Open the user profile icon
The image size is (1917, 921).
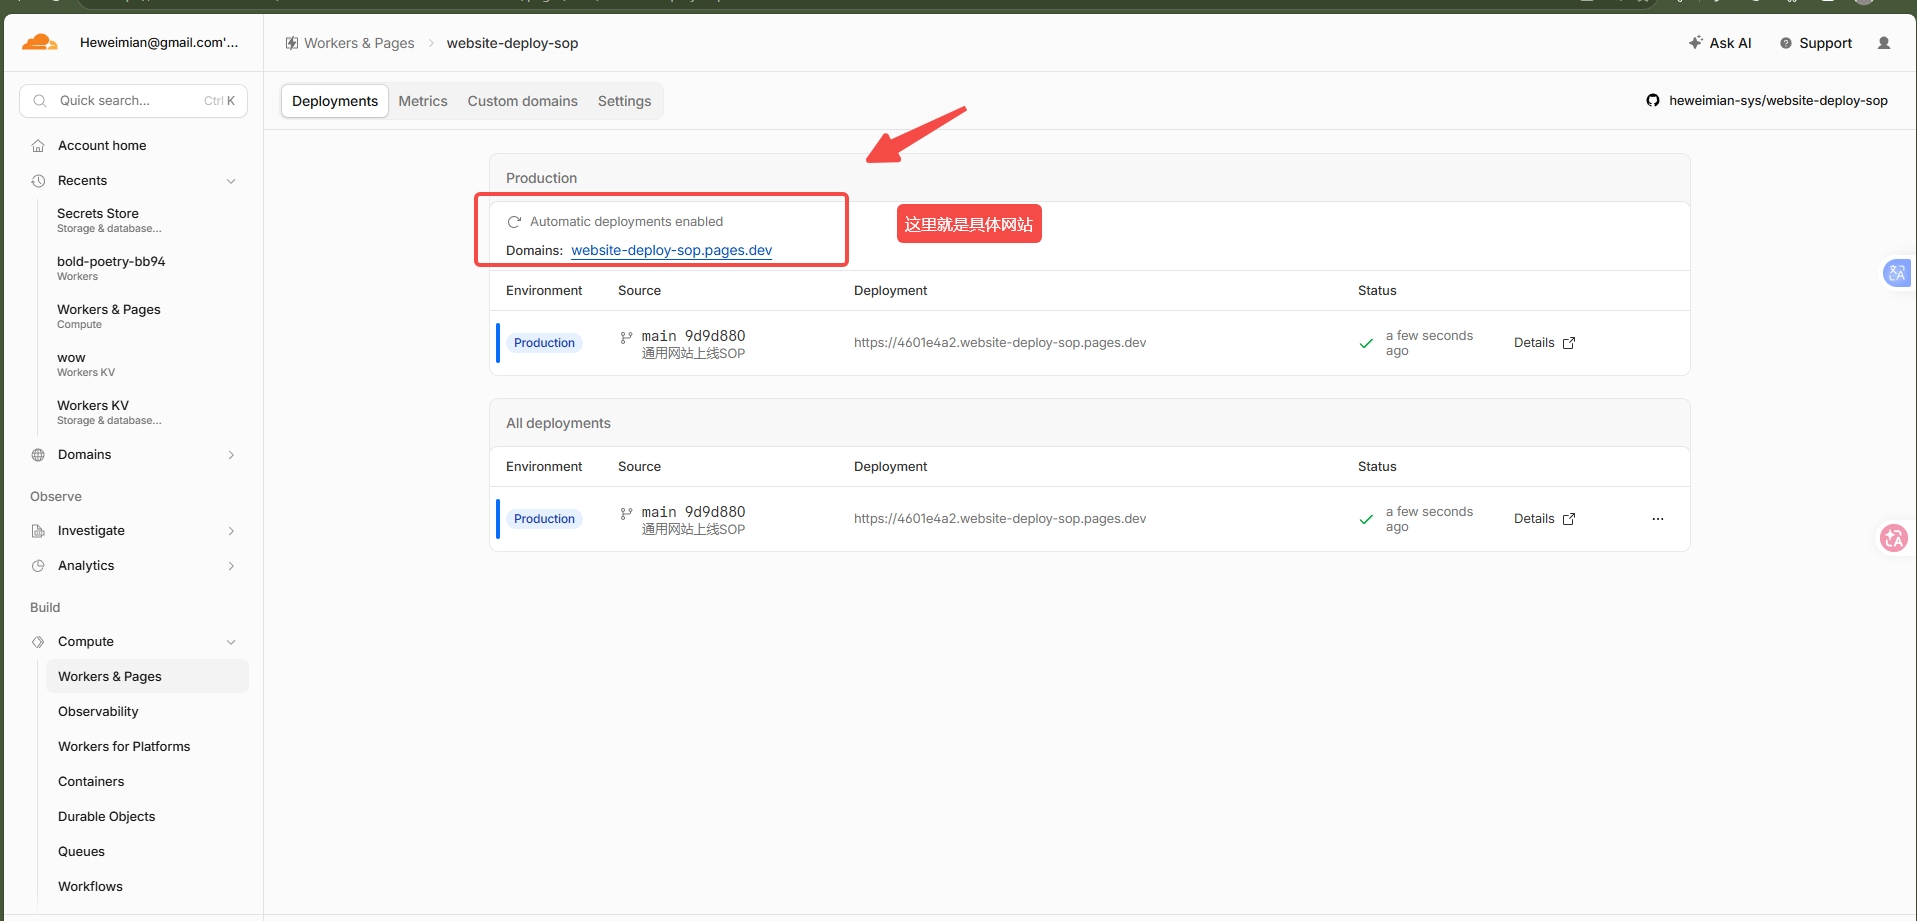tap(1884, 43)
